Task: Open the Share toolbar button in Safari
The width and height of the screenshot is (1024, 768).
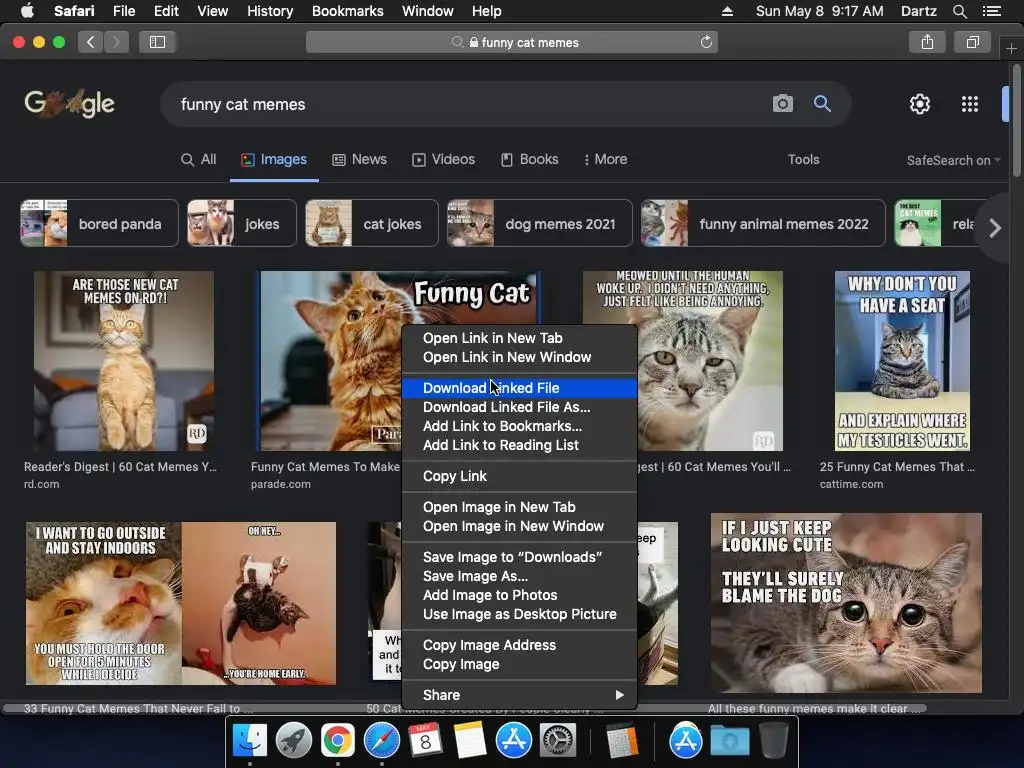Action: coord(927,42)
